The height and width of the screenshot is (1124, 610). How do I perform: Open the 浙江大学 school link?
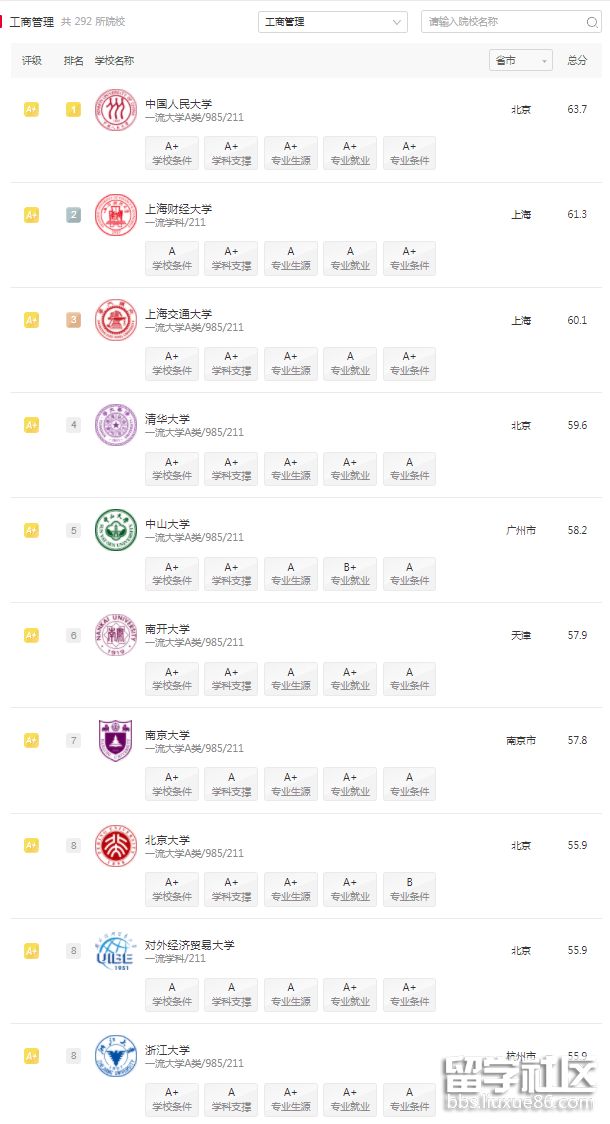[167, 1050]
